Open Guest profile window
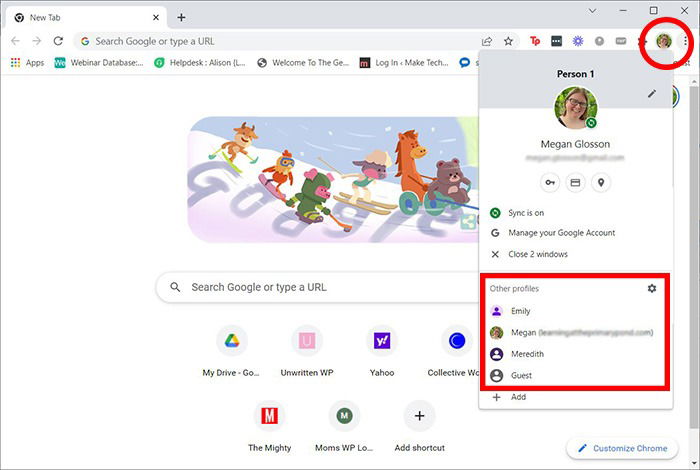Viewport: 700px width, 470px height. coord(575,375)
